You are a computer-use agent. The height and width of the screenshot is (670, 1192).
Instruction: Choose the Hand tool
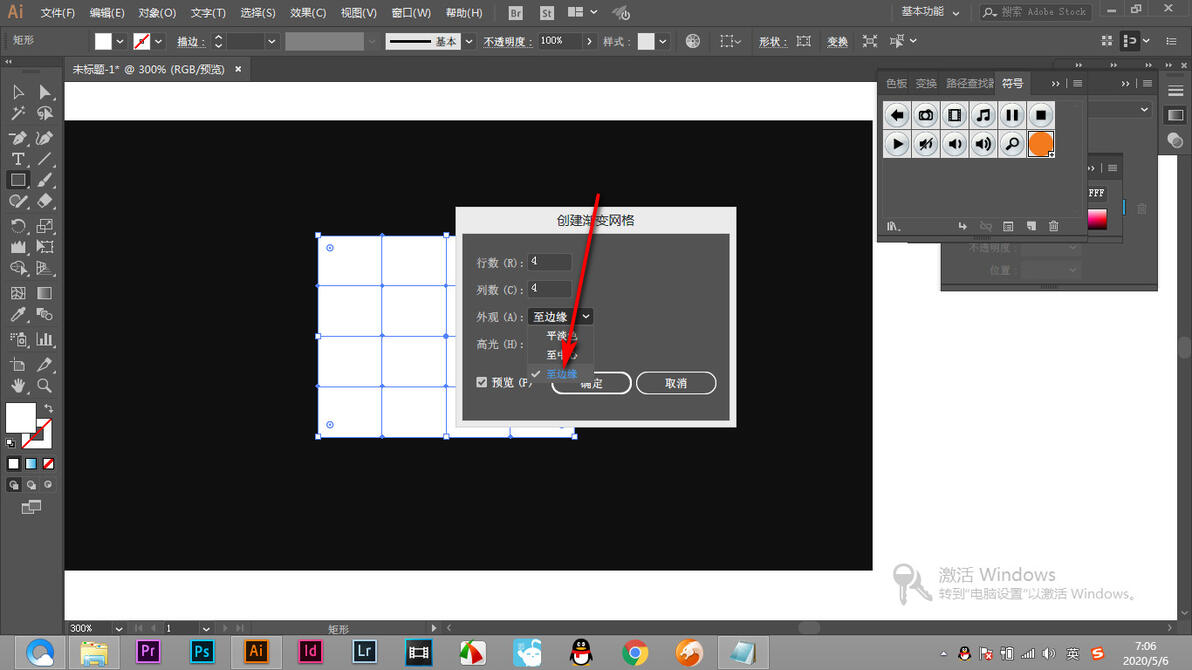pos(17,386)
